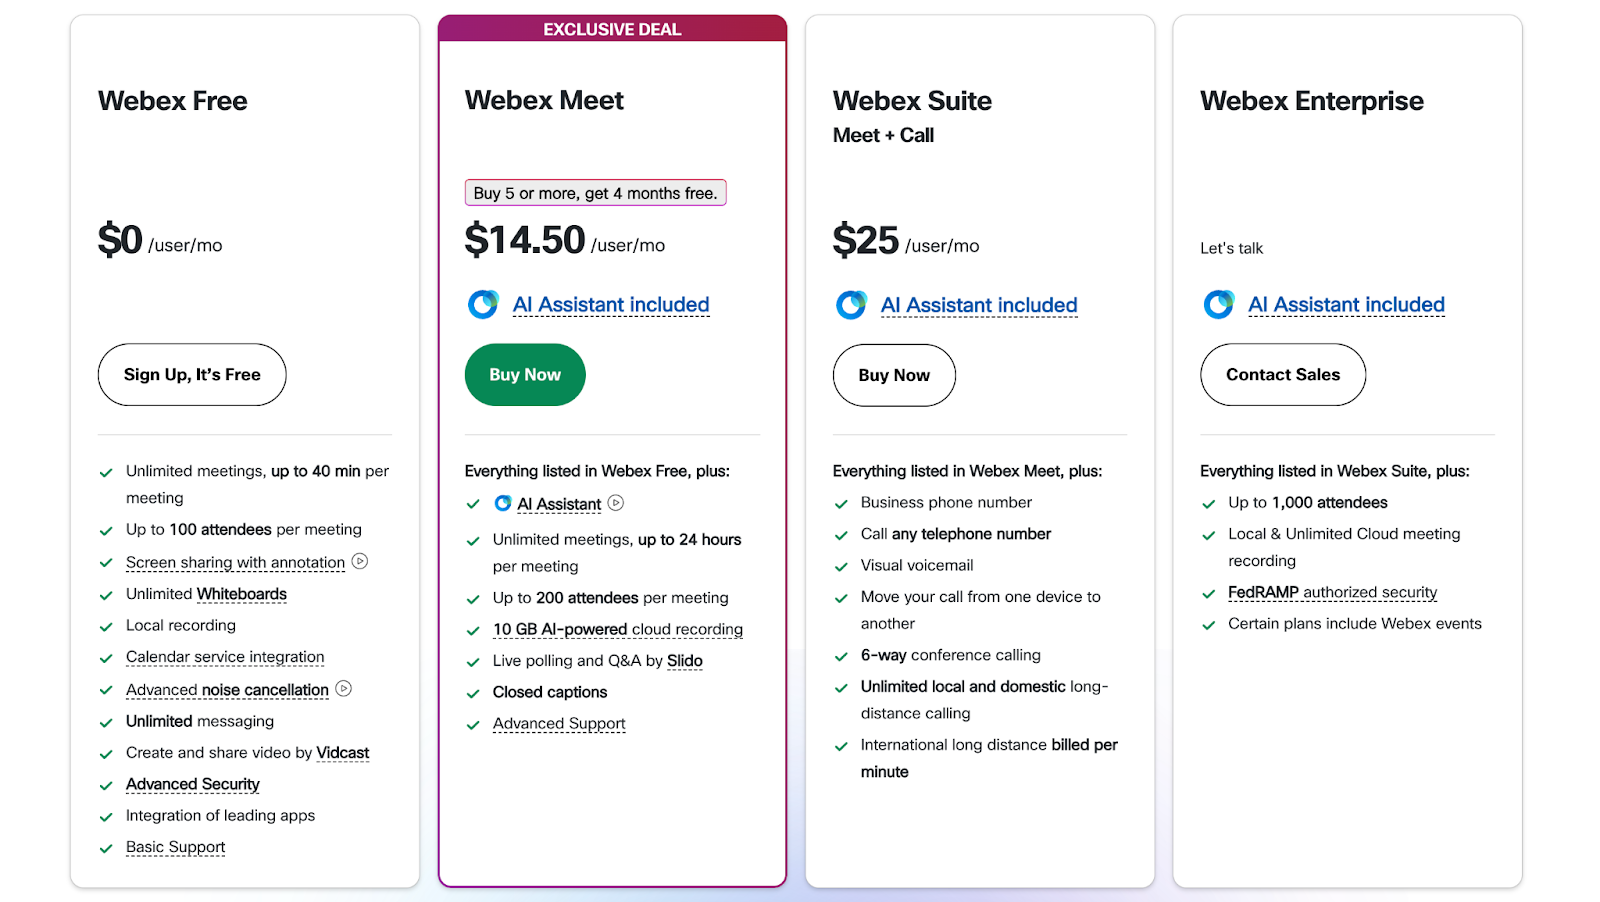Open the Whiteboards link
1600x902 pixels.
[242, 594]
